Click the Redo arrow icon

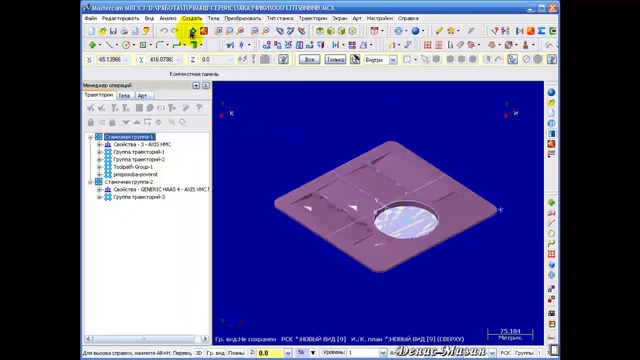tap(175, 31)
